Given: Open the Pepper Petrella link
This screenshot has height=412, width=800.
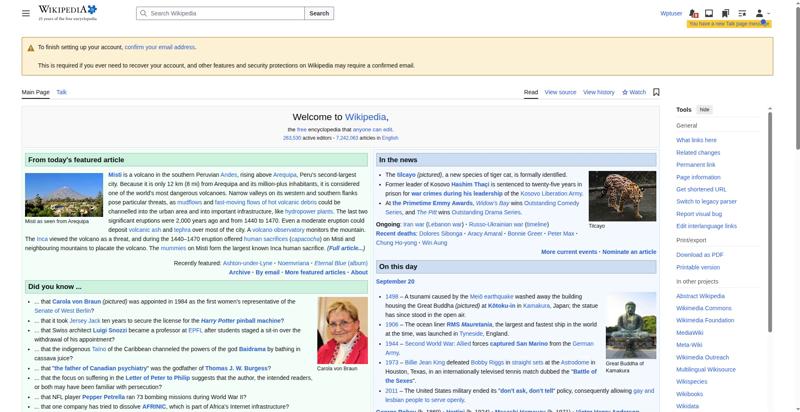Looking at the screenshot, I should coord(103,397).
